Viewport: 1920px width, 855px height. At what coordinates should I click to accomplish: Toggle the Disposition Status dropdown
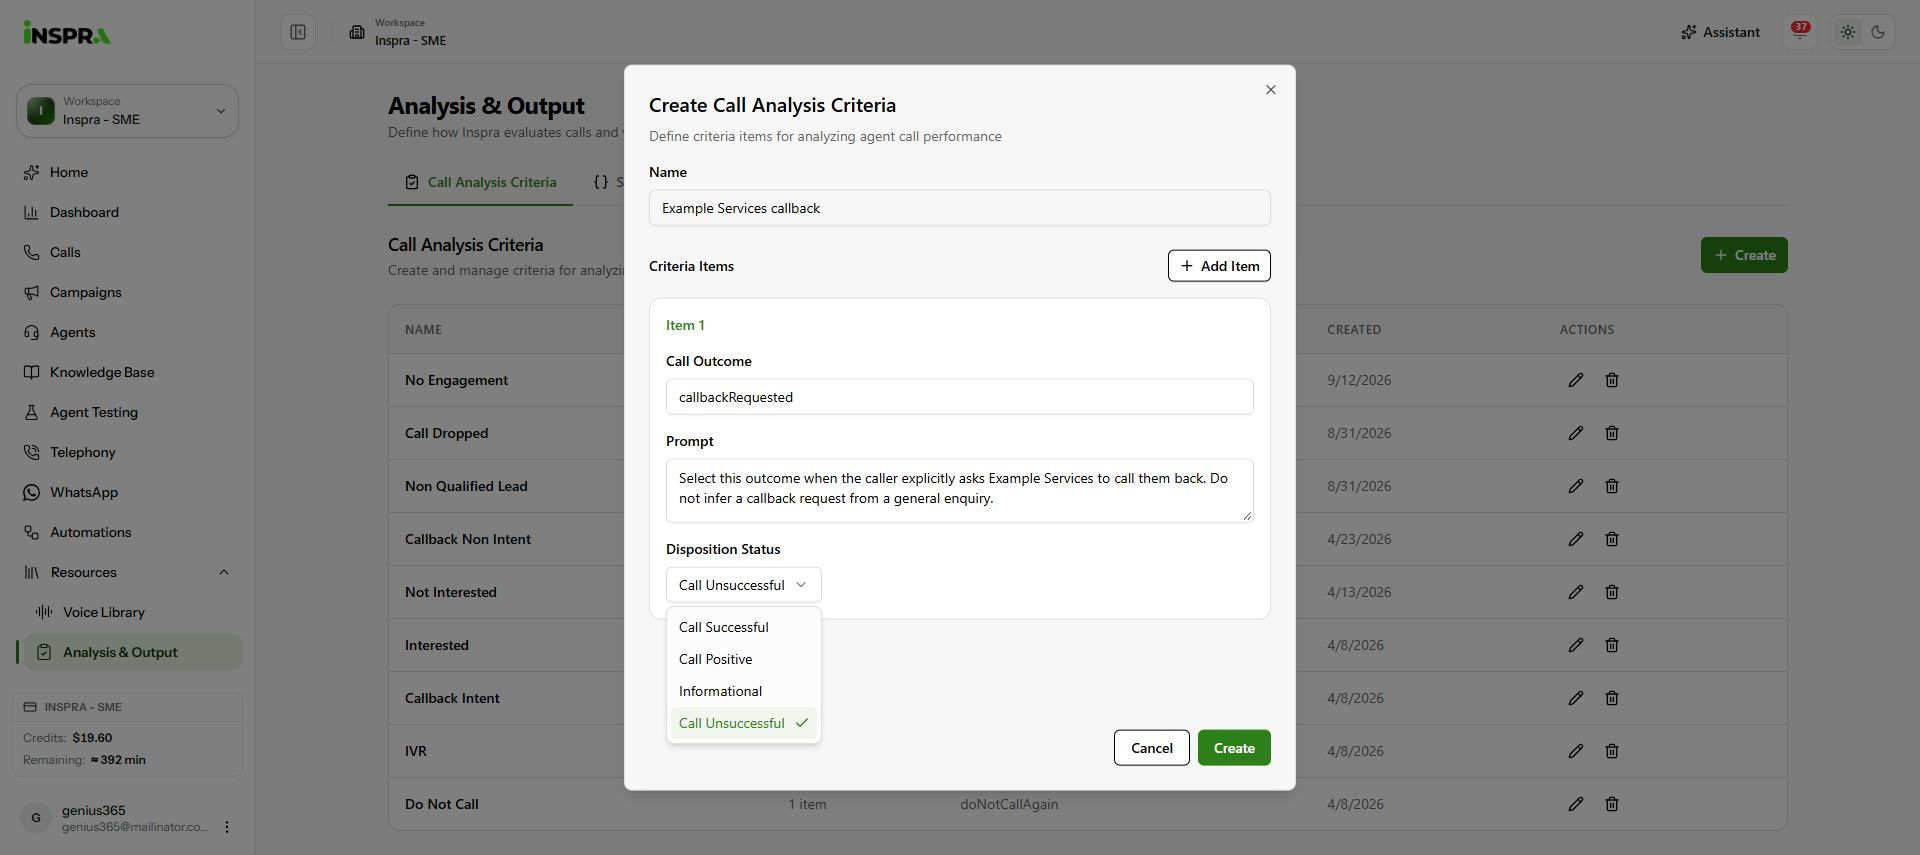743,585
